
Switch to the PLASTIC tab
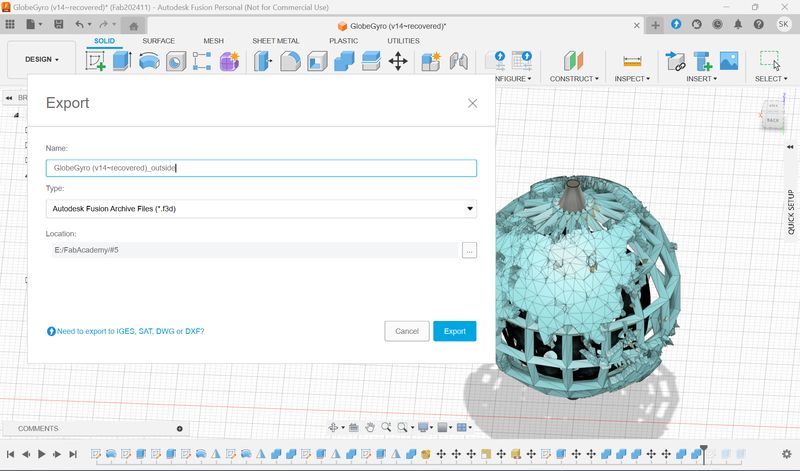(343, 41)
